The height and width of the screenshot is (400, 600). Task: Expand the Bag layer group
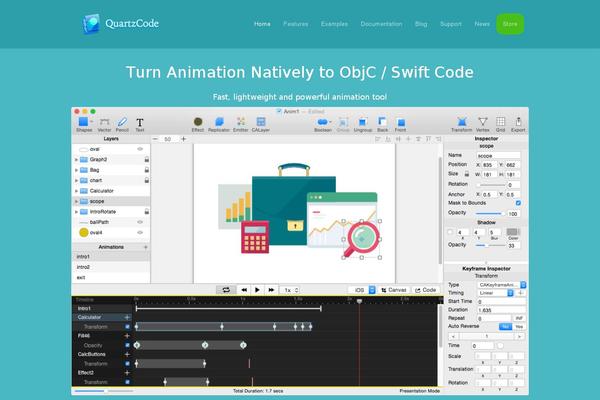coord(76,170)
